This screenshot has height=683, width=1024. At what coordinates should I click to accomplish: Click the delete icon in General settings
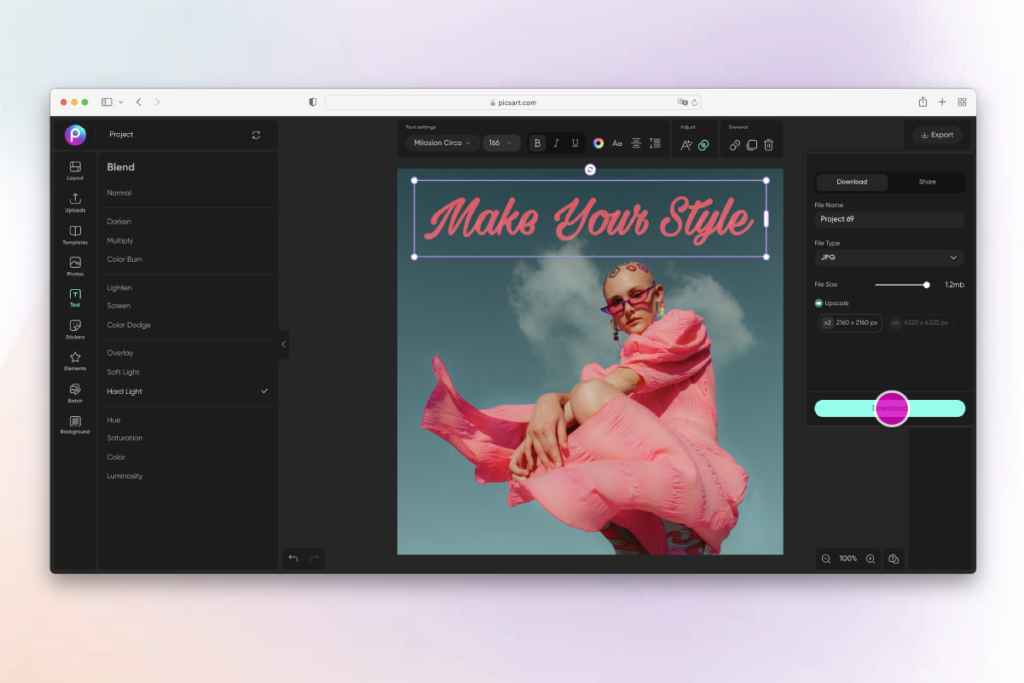point(767,145)
